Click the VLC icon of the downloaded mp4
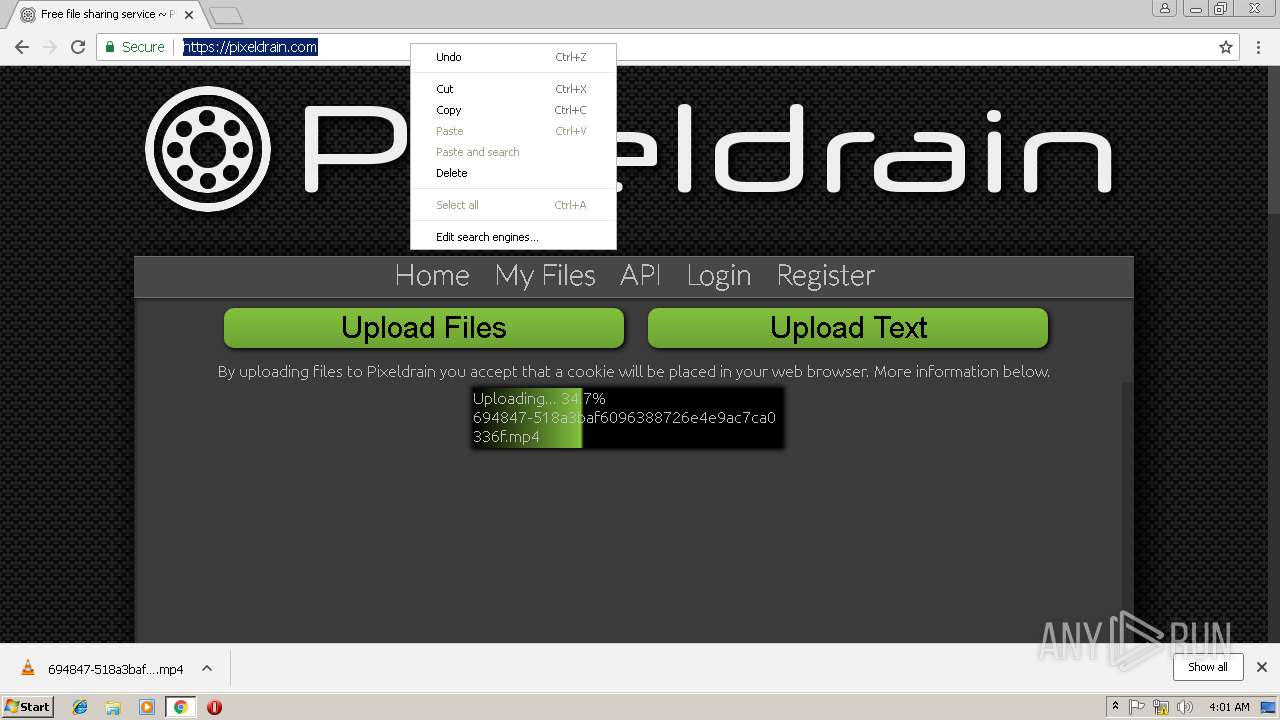The height and width of the screenshot is (720, 1280). 28,668
